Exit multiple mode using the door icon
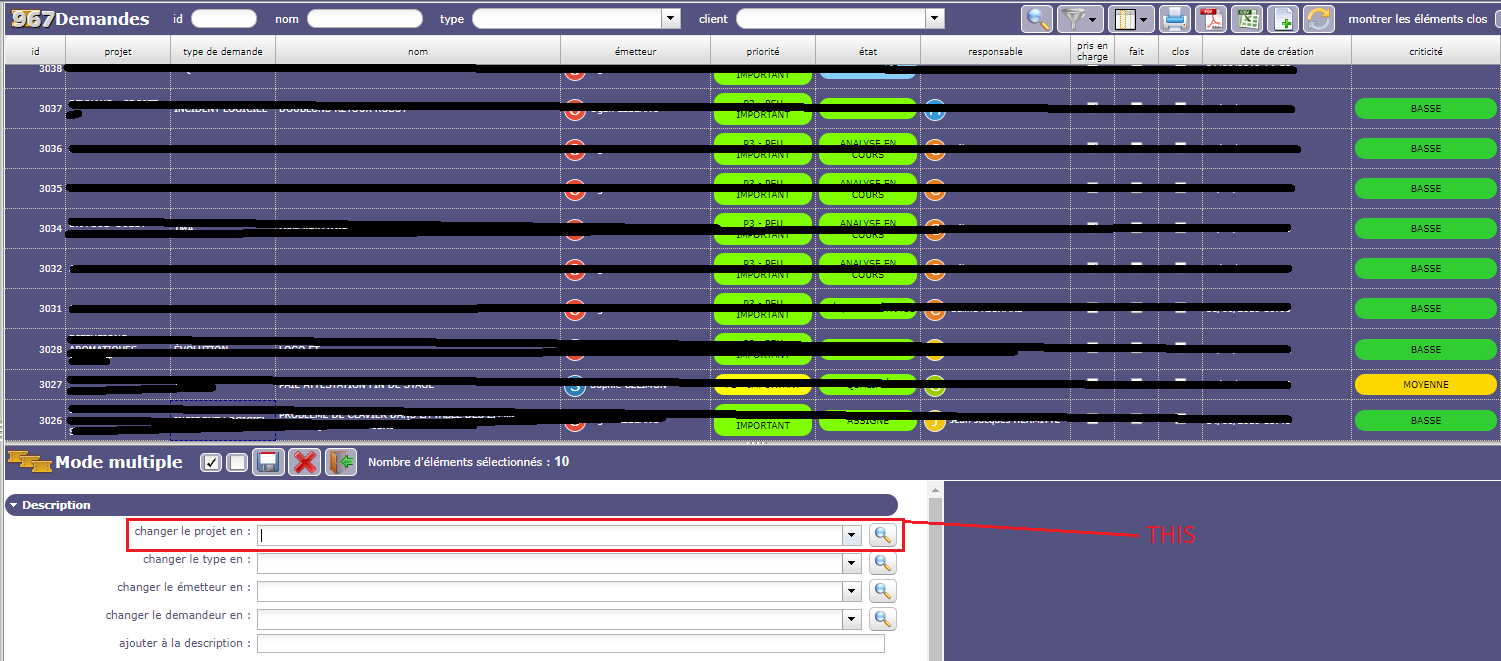1501x661 pixels. 341,462
